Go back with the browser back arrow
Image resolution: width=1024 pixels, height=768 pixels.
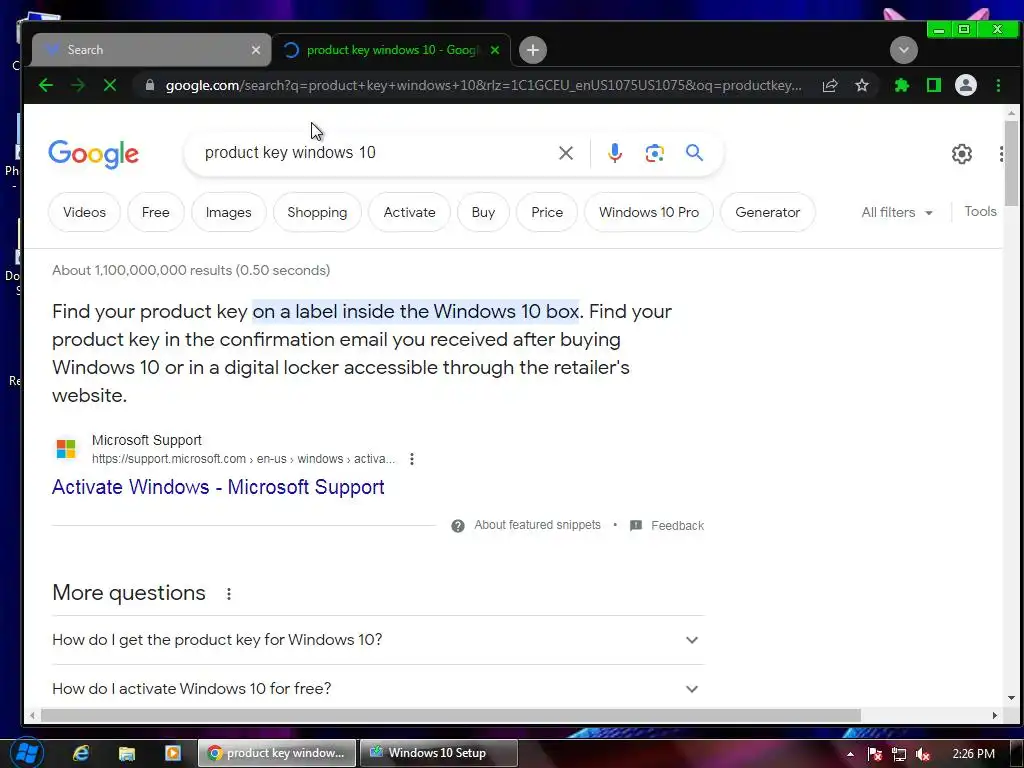click(46, 86)
